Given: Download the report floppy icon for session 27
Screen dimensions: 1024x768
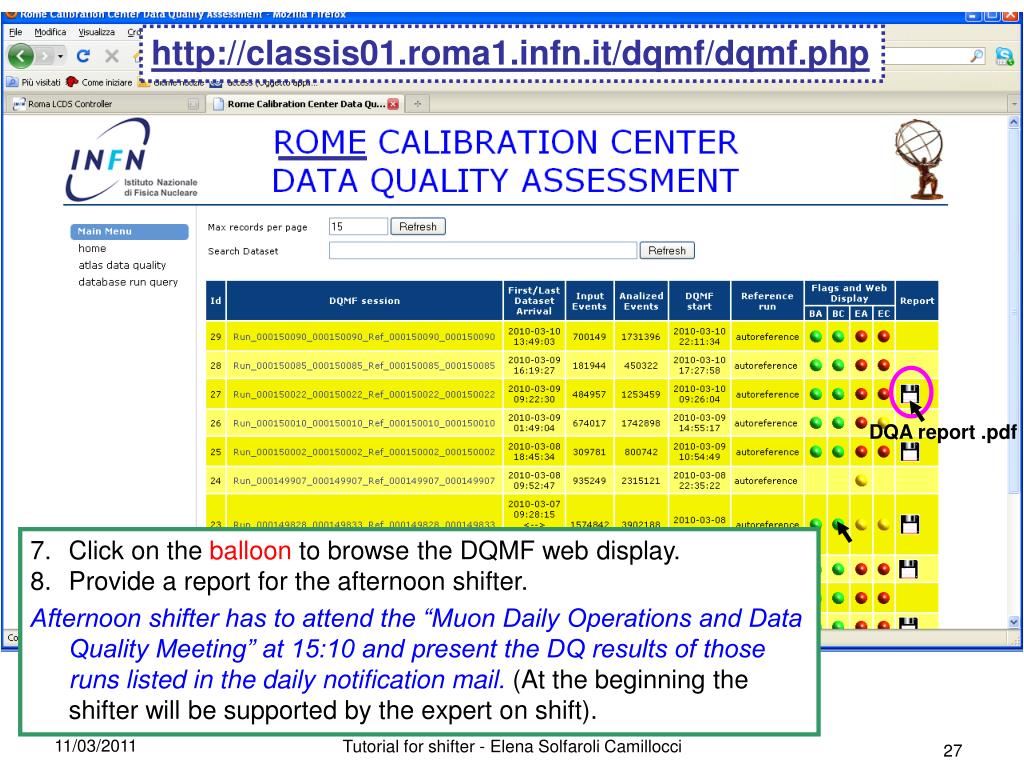Looking at the screenshot, I should (910, 393).
